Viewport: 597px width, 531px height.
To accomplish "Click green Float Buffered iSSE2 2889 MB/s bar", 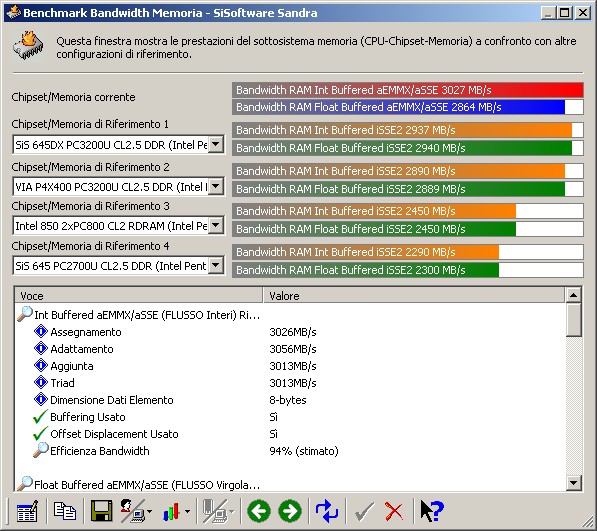I will tap(408, 189).
